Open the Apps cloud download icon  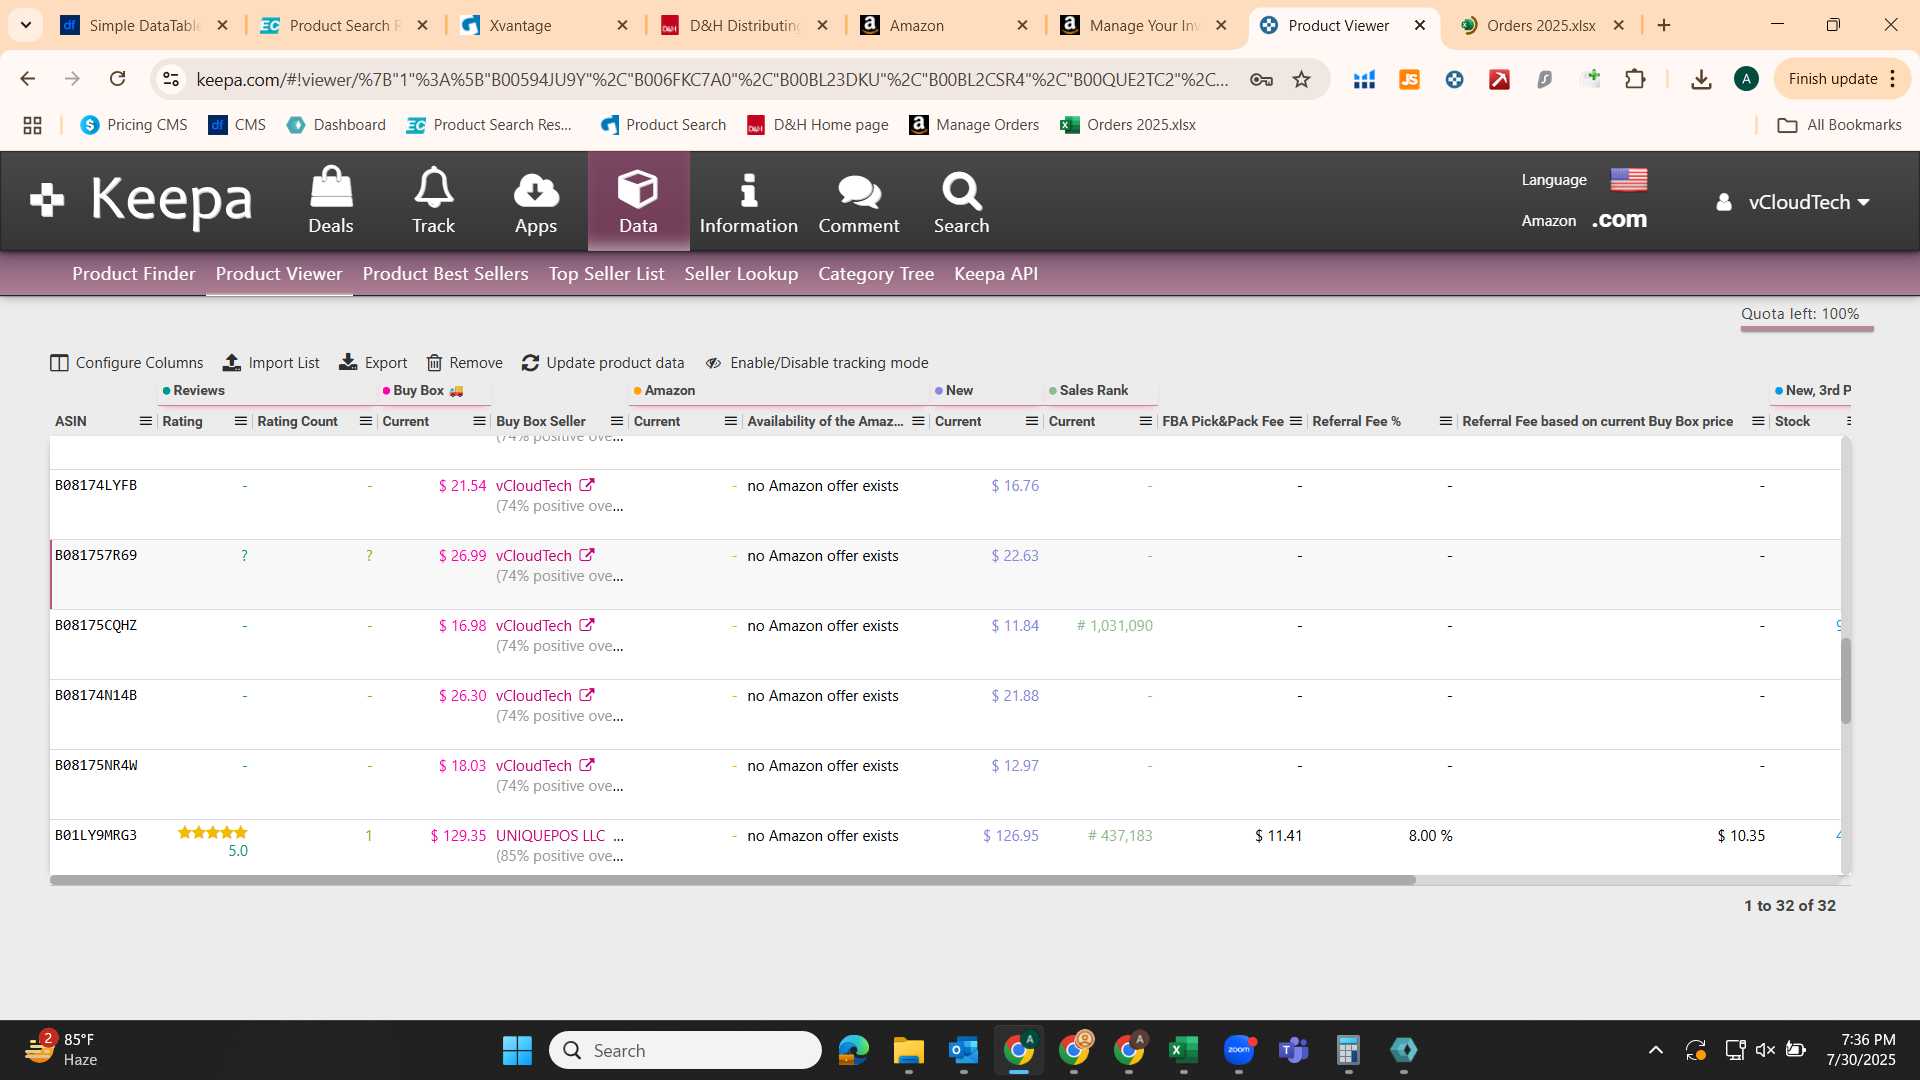(x=535, y=201)
